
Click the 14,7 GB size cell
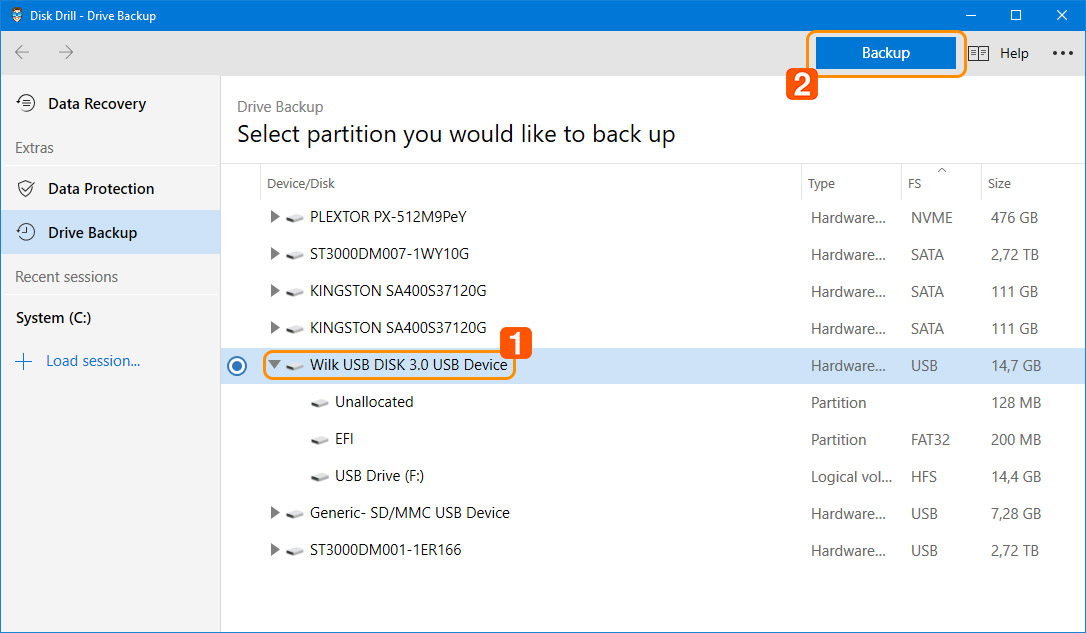(1015, 366)
